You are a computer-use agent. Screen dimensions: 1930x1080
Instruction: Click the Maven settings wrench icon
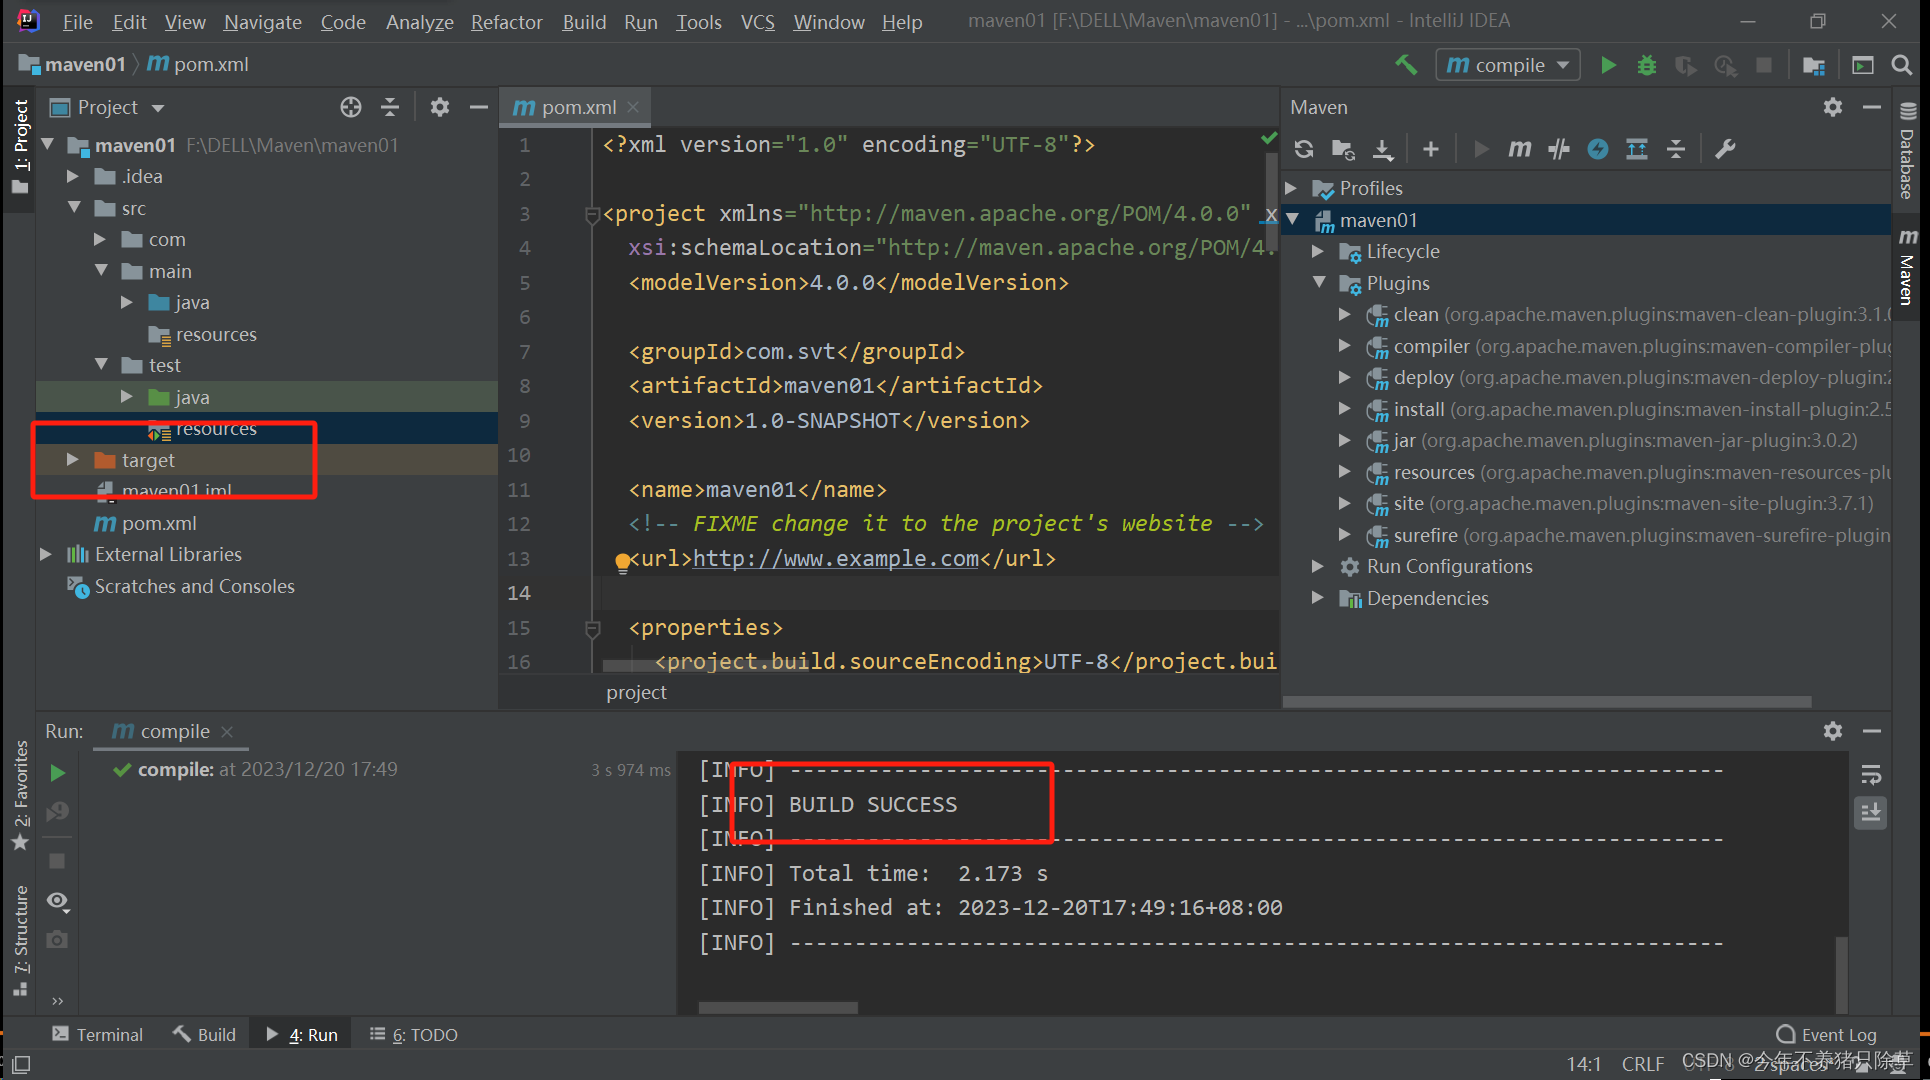point(1726,148)
